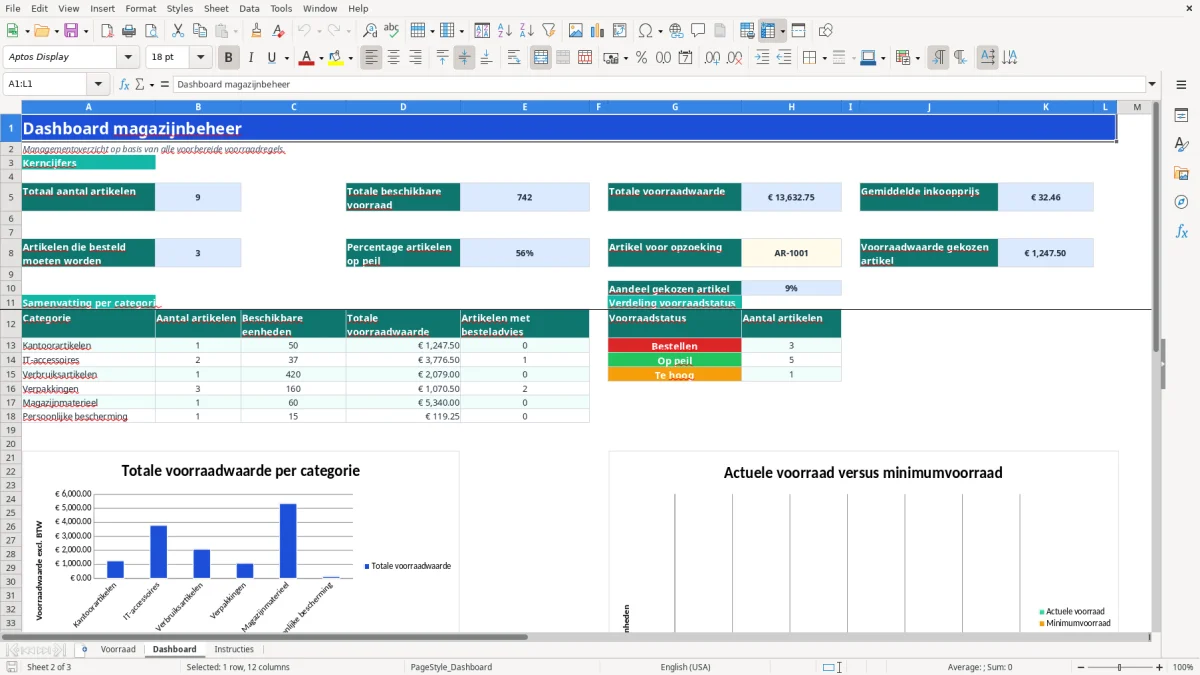Open Find & Replace
This screenshot has width=1200, height=675.
tap(370, 30)
